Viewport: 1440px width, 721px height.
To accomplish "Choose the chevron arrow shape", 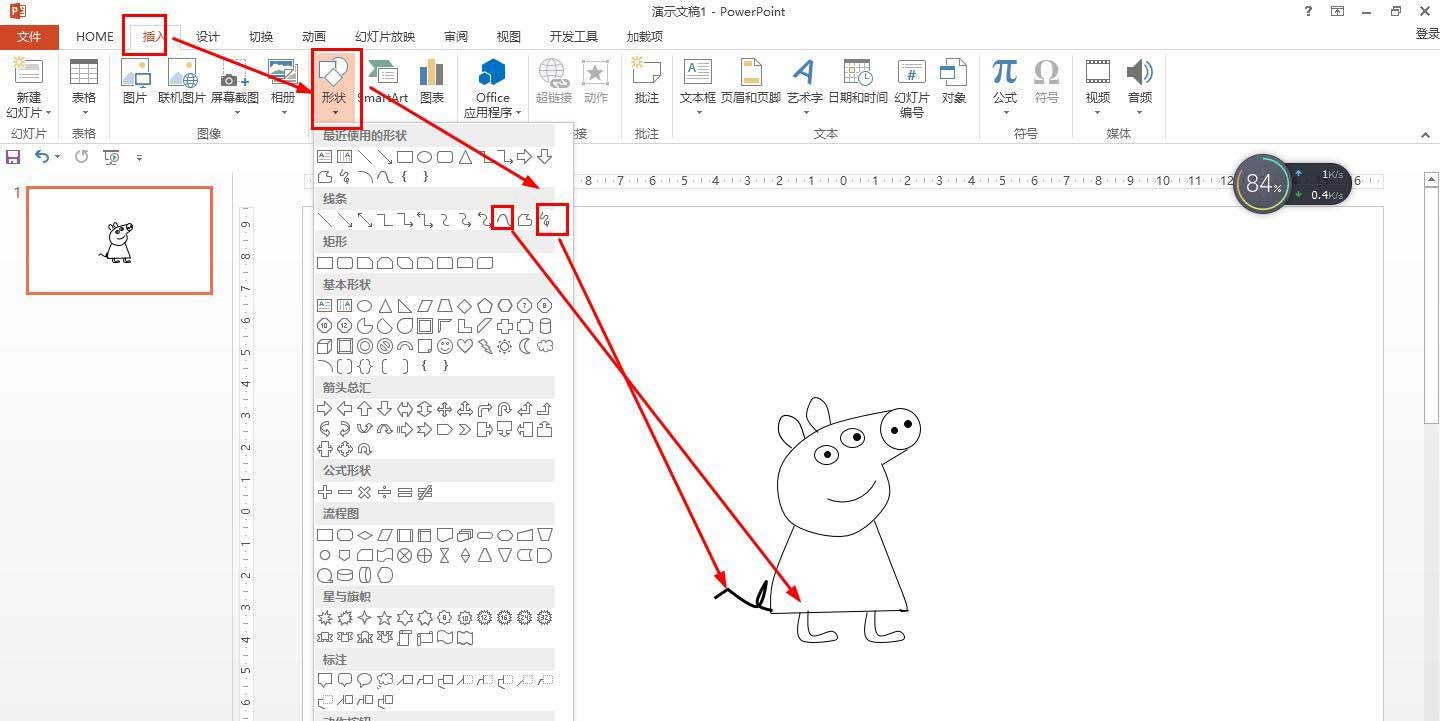I will (465, 429).
